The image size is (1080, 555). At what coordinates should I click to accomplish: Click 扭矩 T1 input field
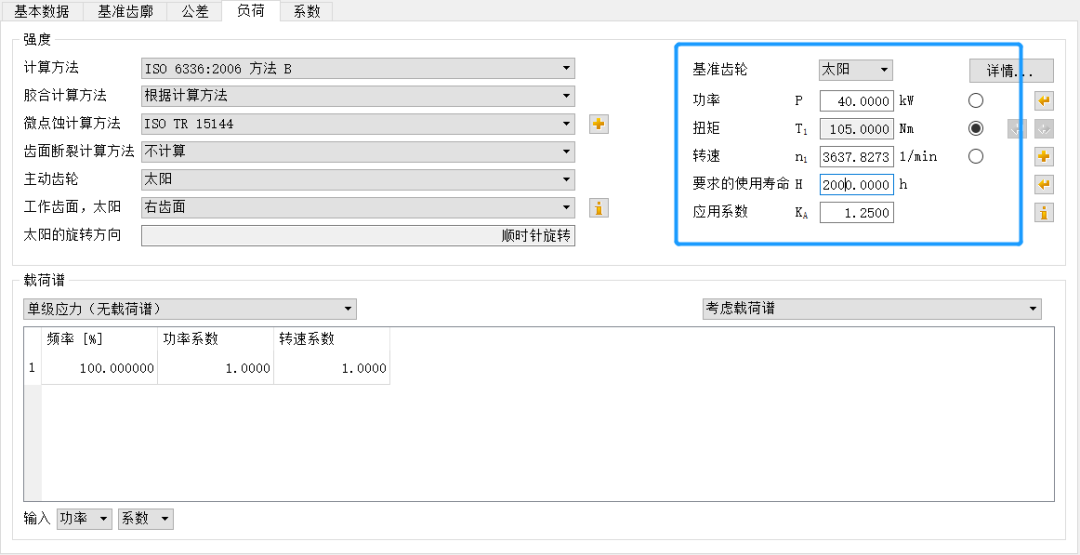(x=856, y=129)
